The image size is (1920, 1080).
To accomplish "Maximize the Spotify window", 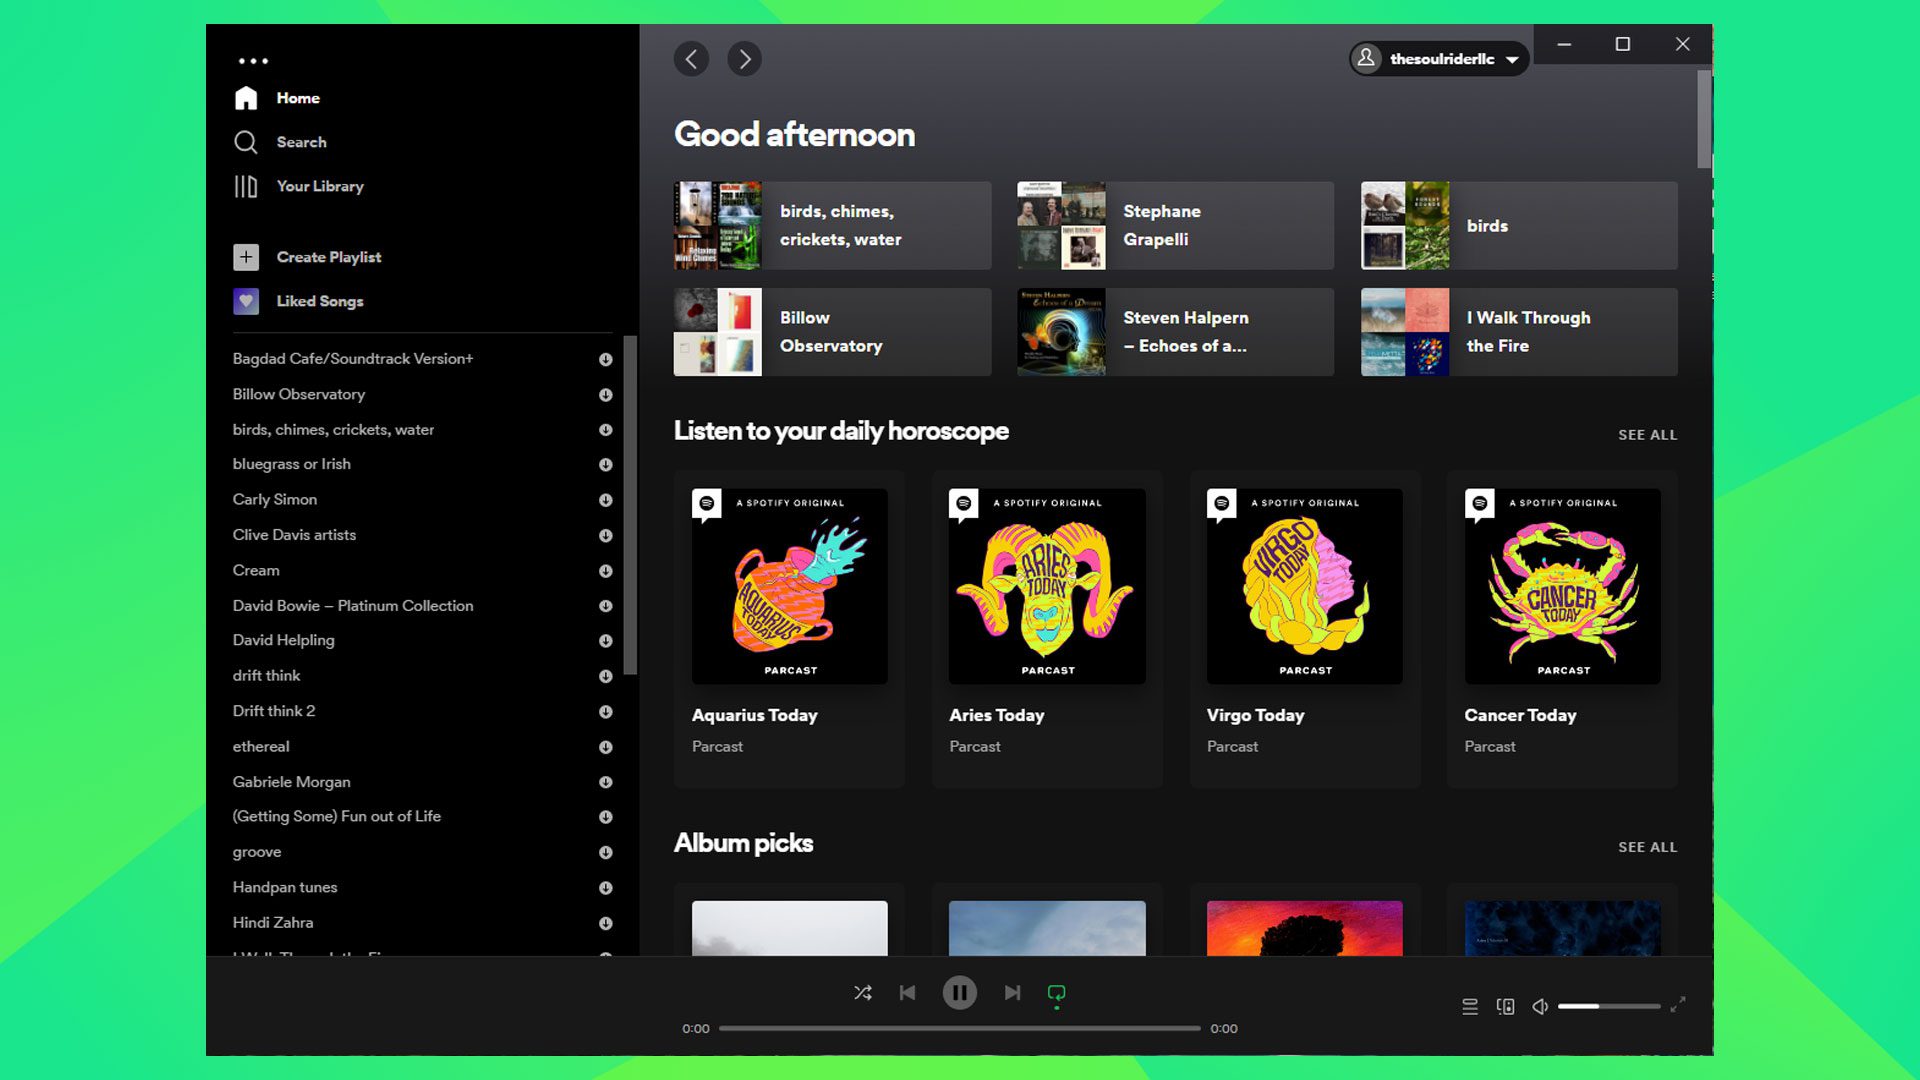I will point(1623,44).
